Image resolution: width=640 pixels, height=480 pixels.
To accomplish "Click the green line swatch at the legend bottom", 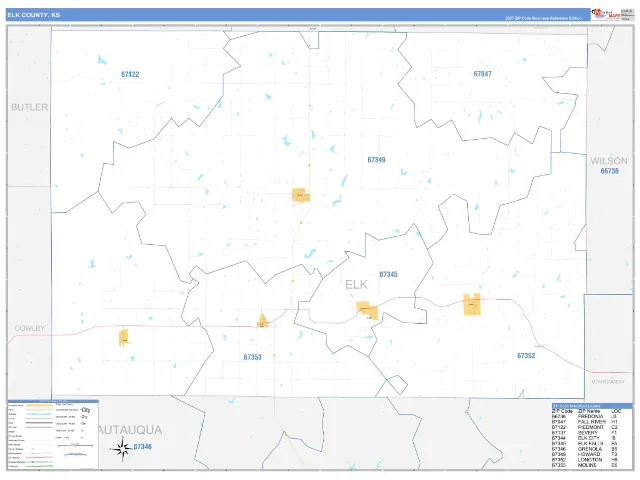I will click(39, 466).
